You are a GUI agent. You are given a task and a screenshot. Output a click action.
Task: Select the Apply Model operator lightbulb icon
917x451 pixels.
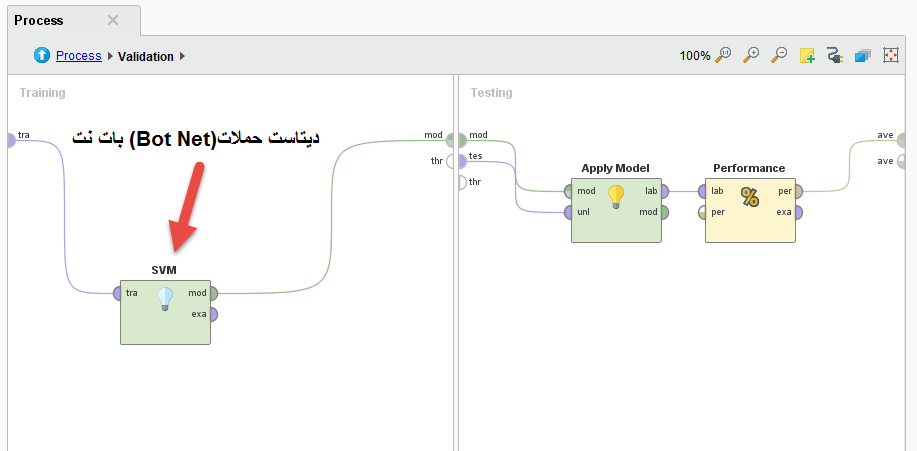616,196
